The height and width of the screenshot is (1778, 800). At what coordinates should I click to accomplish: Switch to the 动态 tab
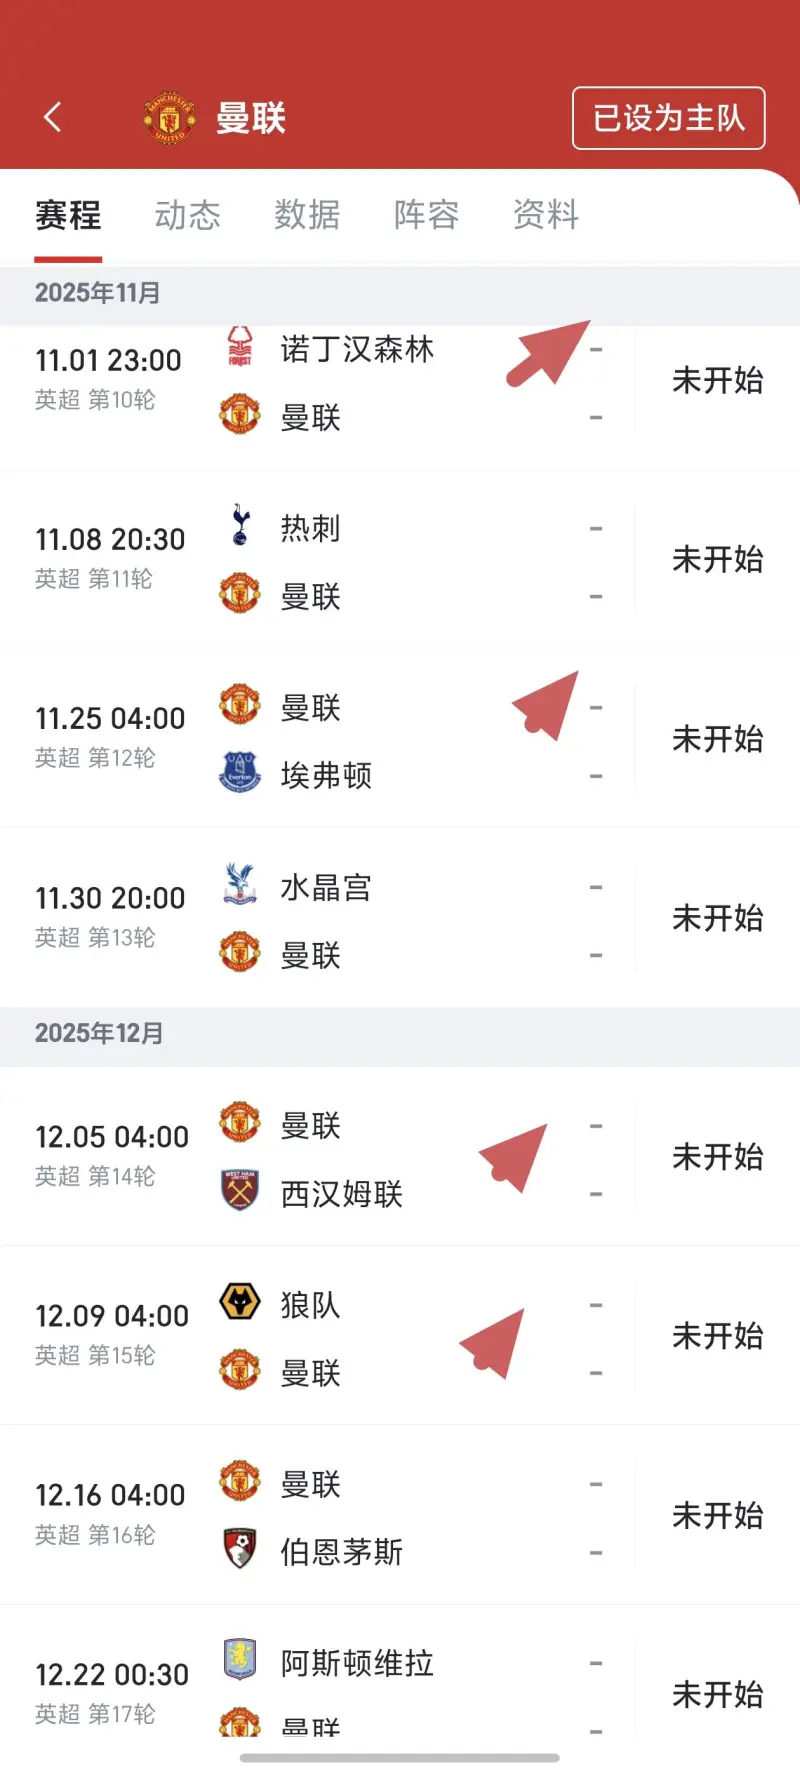(187, 215)
